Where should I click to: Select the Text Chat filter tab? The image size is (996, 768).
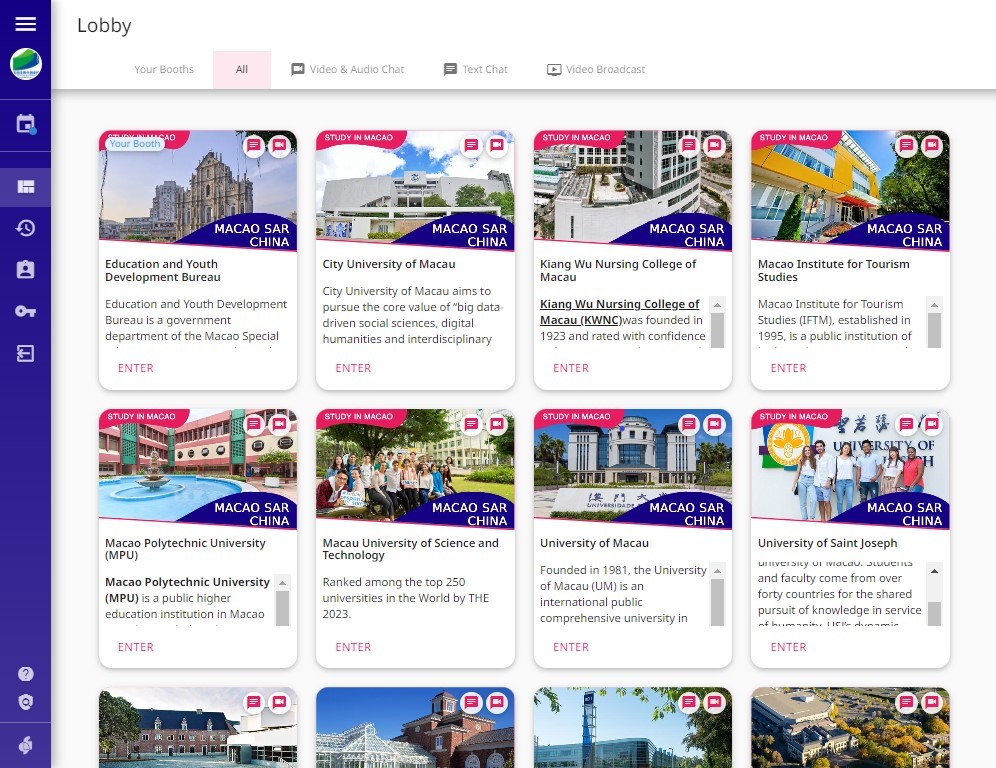[476, 70]
